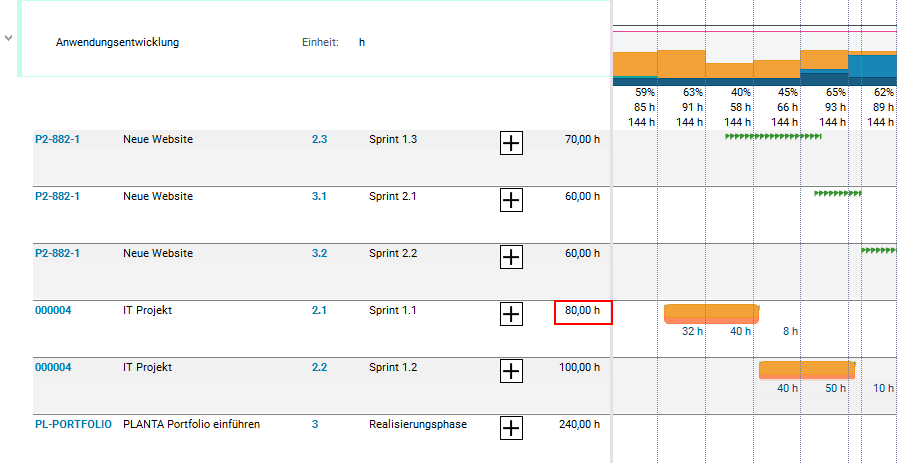Image resolution: width=897 pixels, height=463 pixels.
Task: Click the Anwendungsentwicklung resource name
Action: point(117,43)
